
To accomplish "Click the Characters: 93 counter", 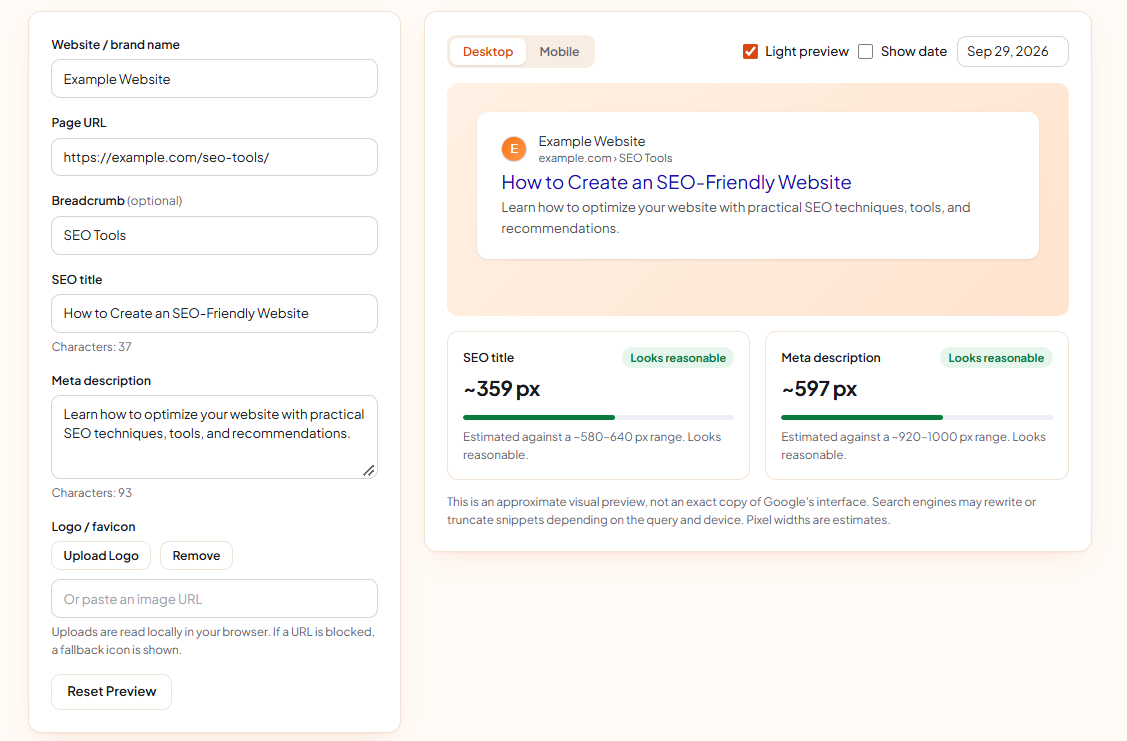I will tap(92, 493).
